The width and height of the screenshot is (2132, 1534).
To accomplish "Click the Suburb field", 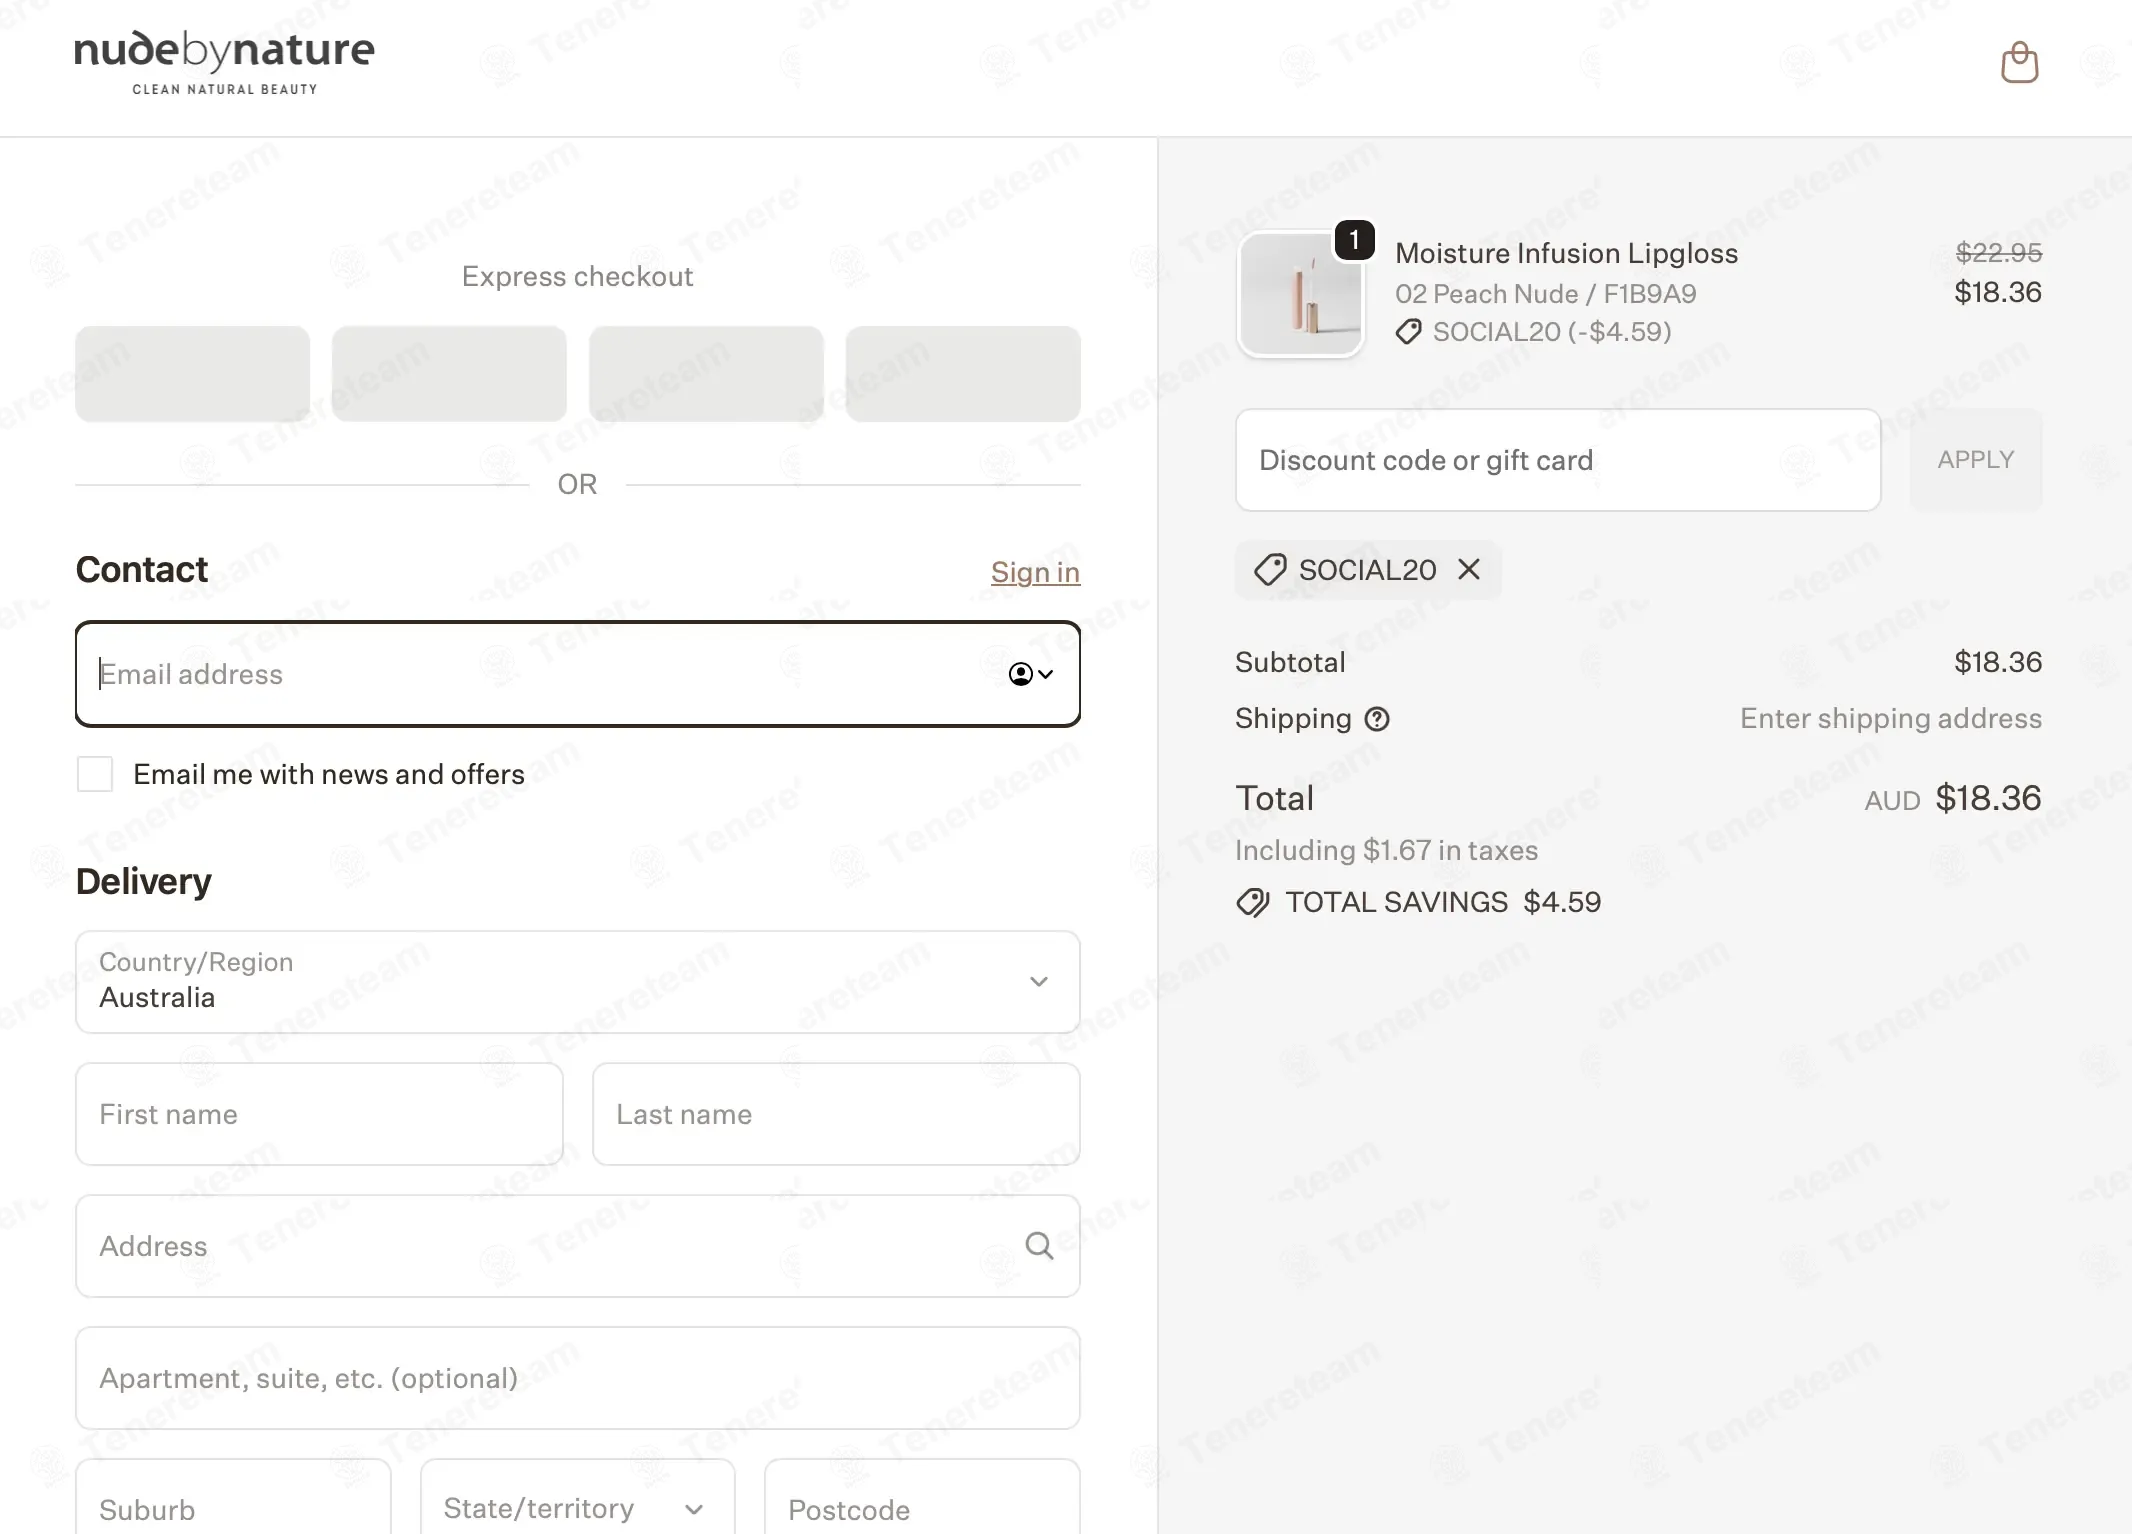I will pos(233,1497).
